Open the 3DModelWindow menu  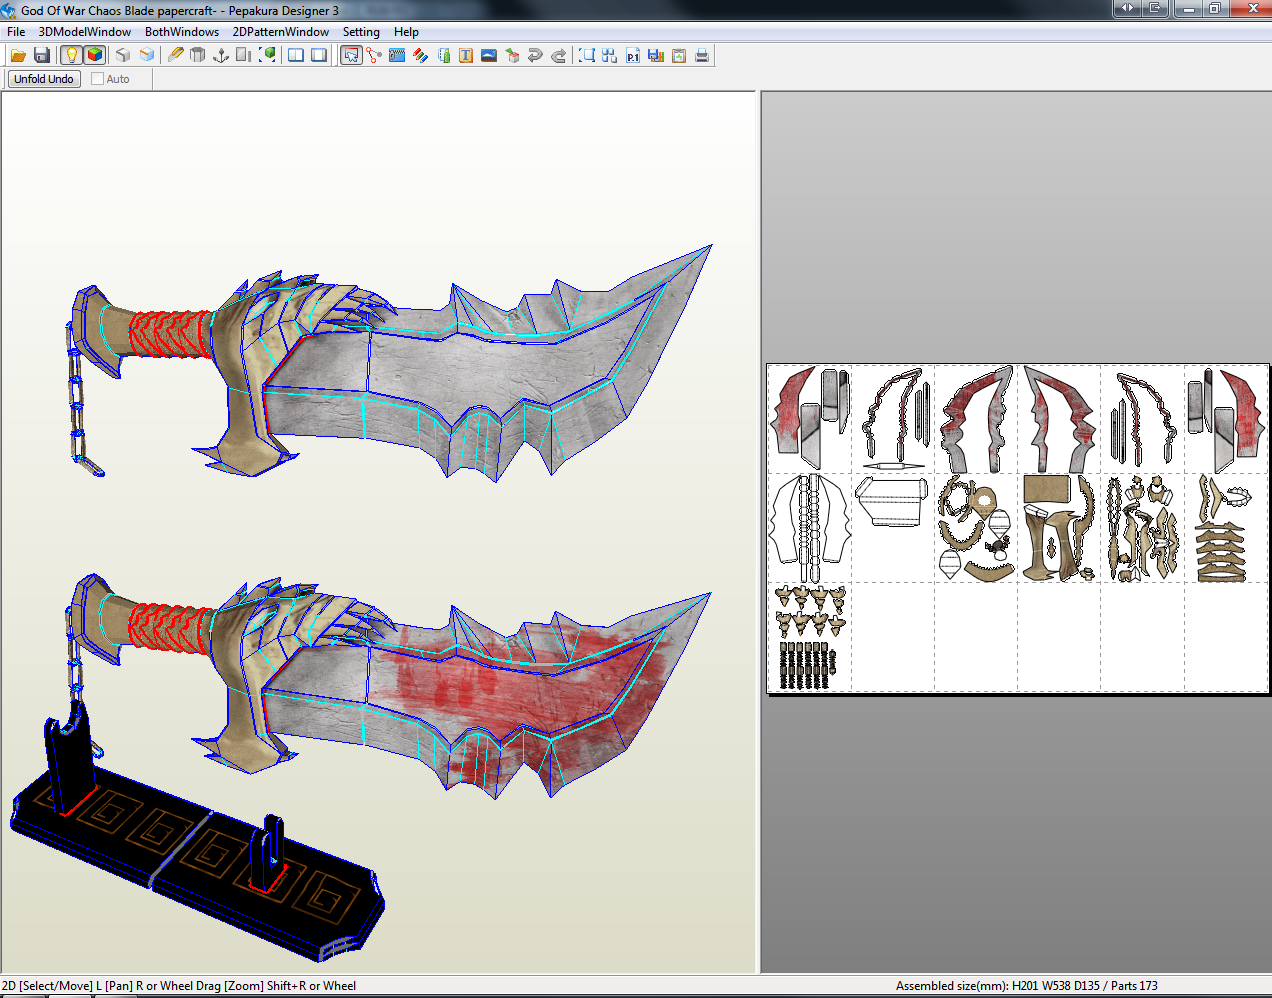point(85,32)
